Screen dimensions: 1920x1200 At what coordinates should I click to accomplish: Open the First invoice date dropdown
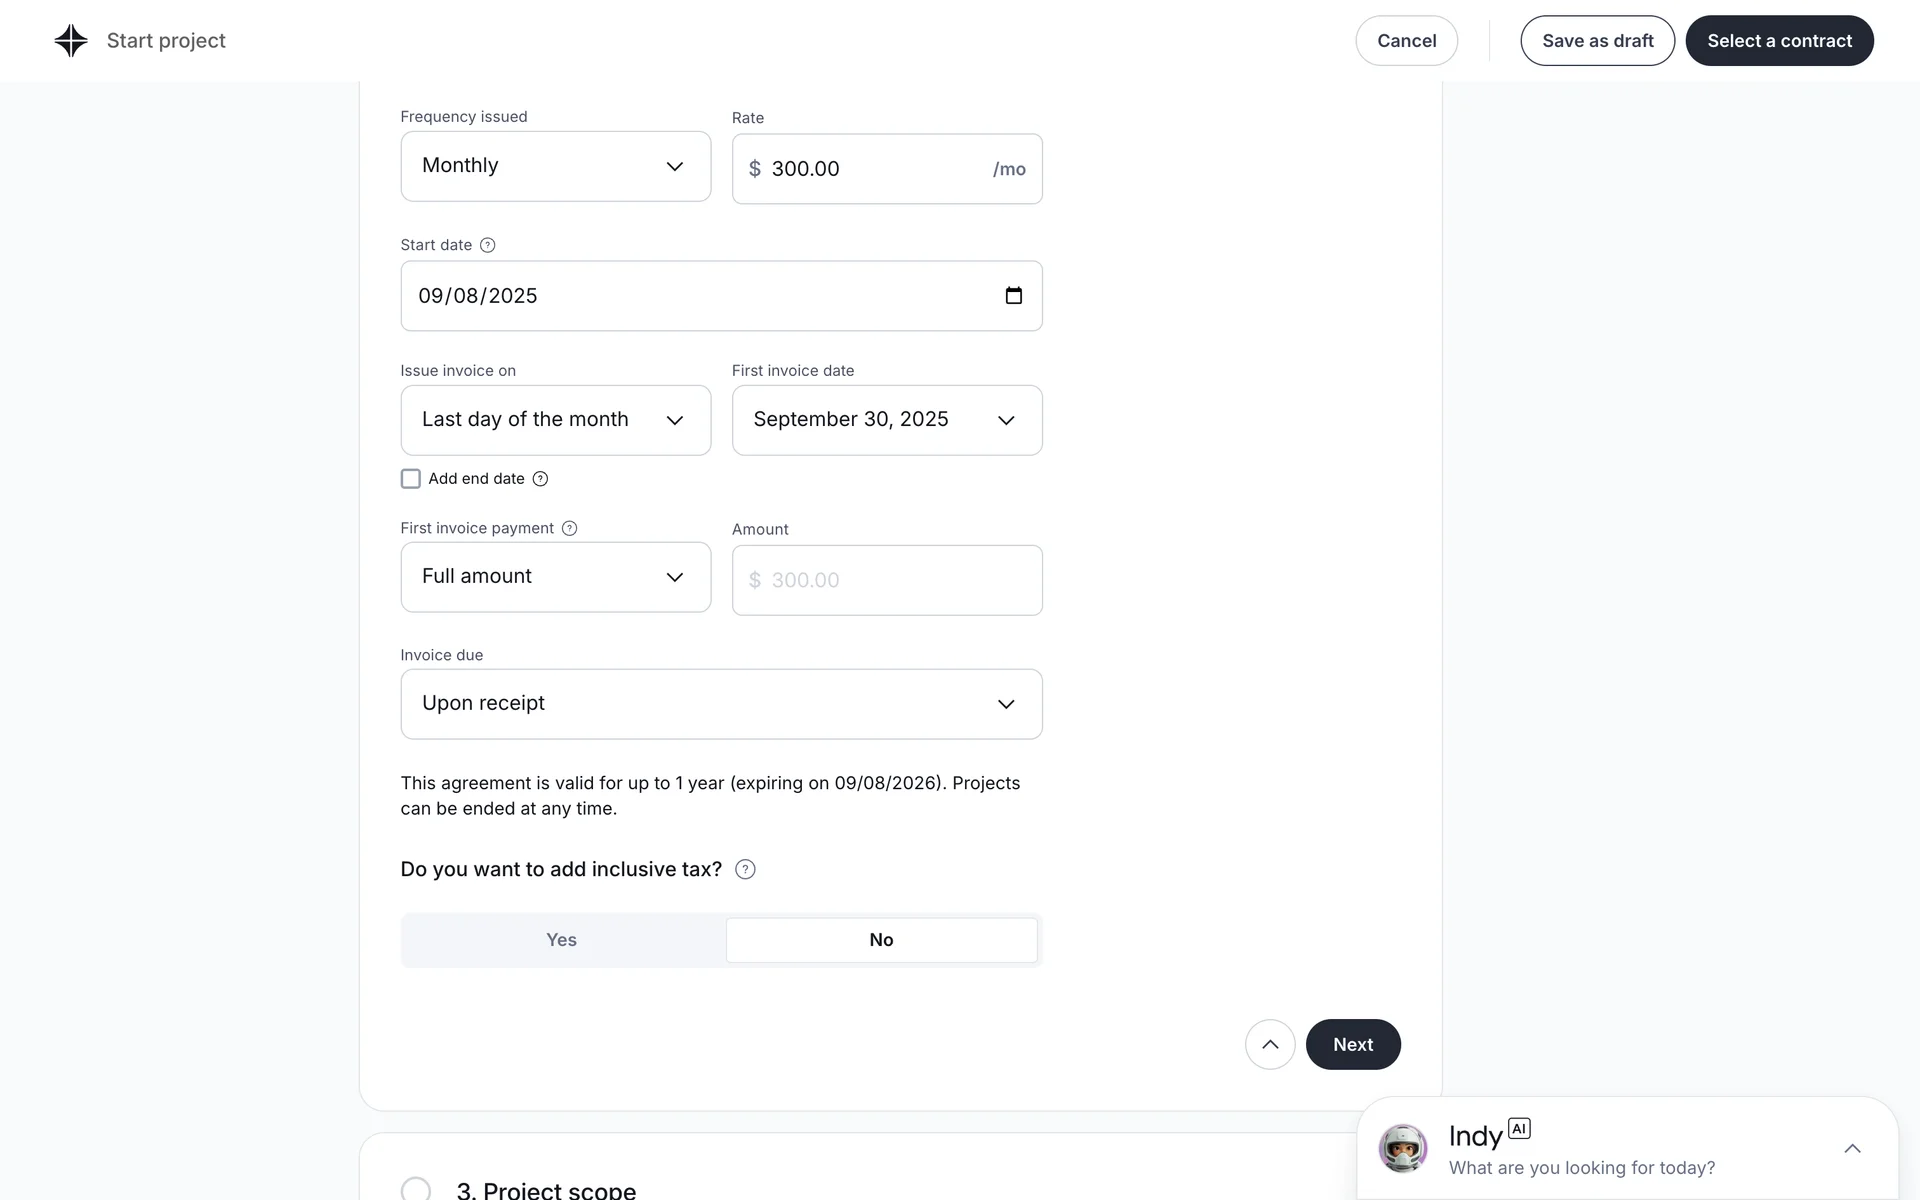886,420
